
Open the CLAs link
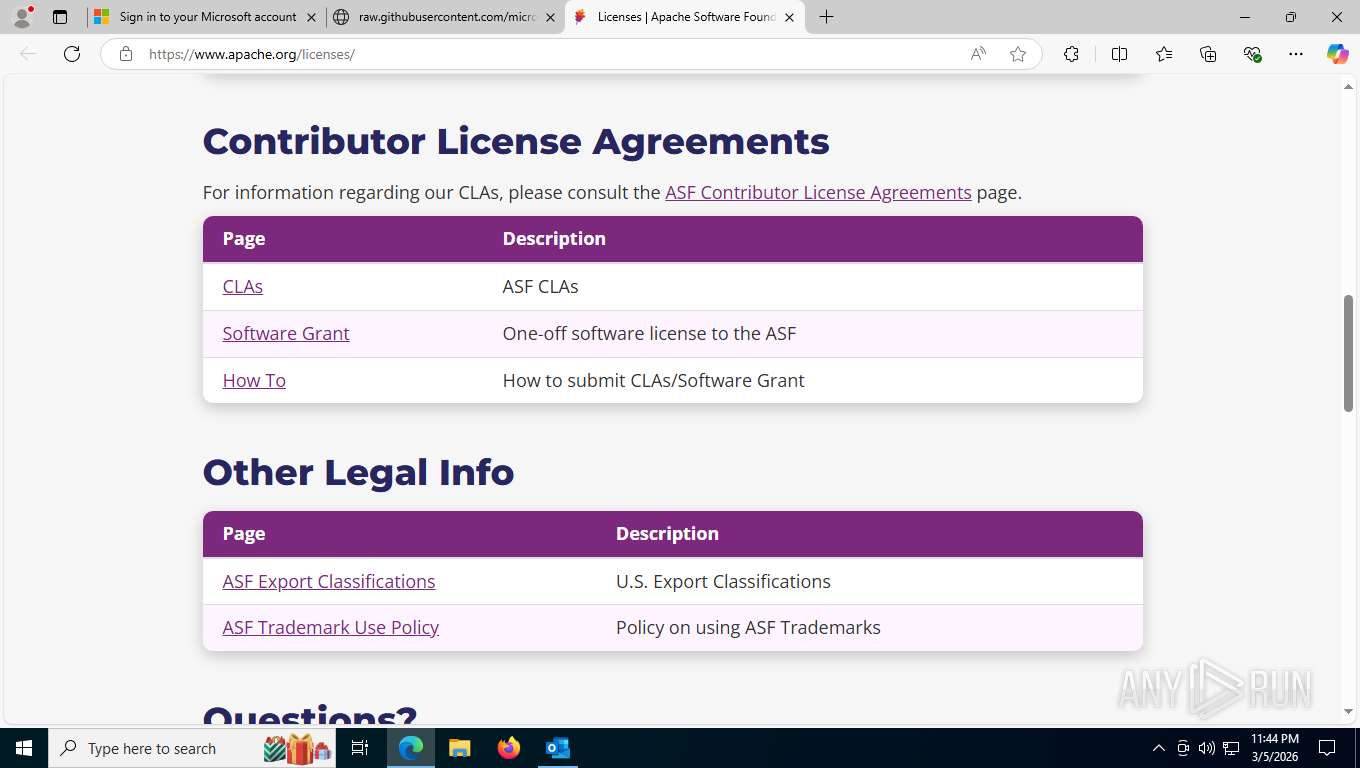click(x=242, y=286)
